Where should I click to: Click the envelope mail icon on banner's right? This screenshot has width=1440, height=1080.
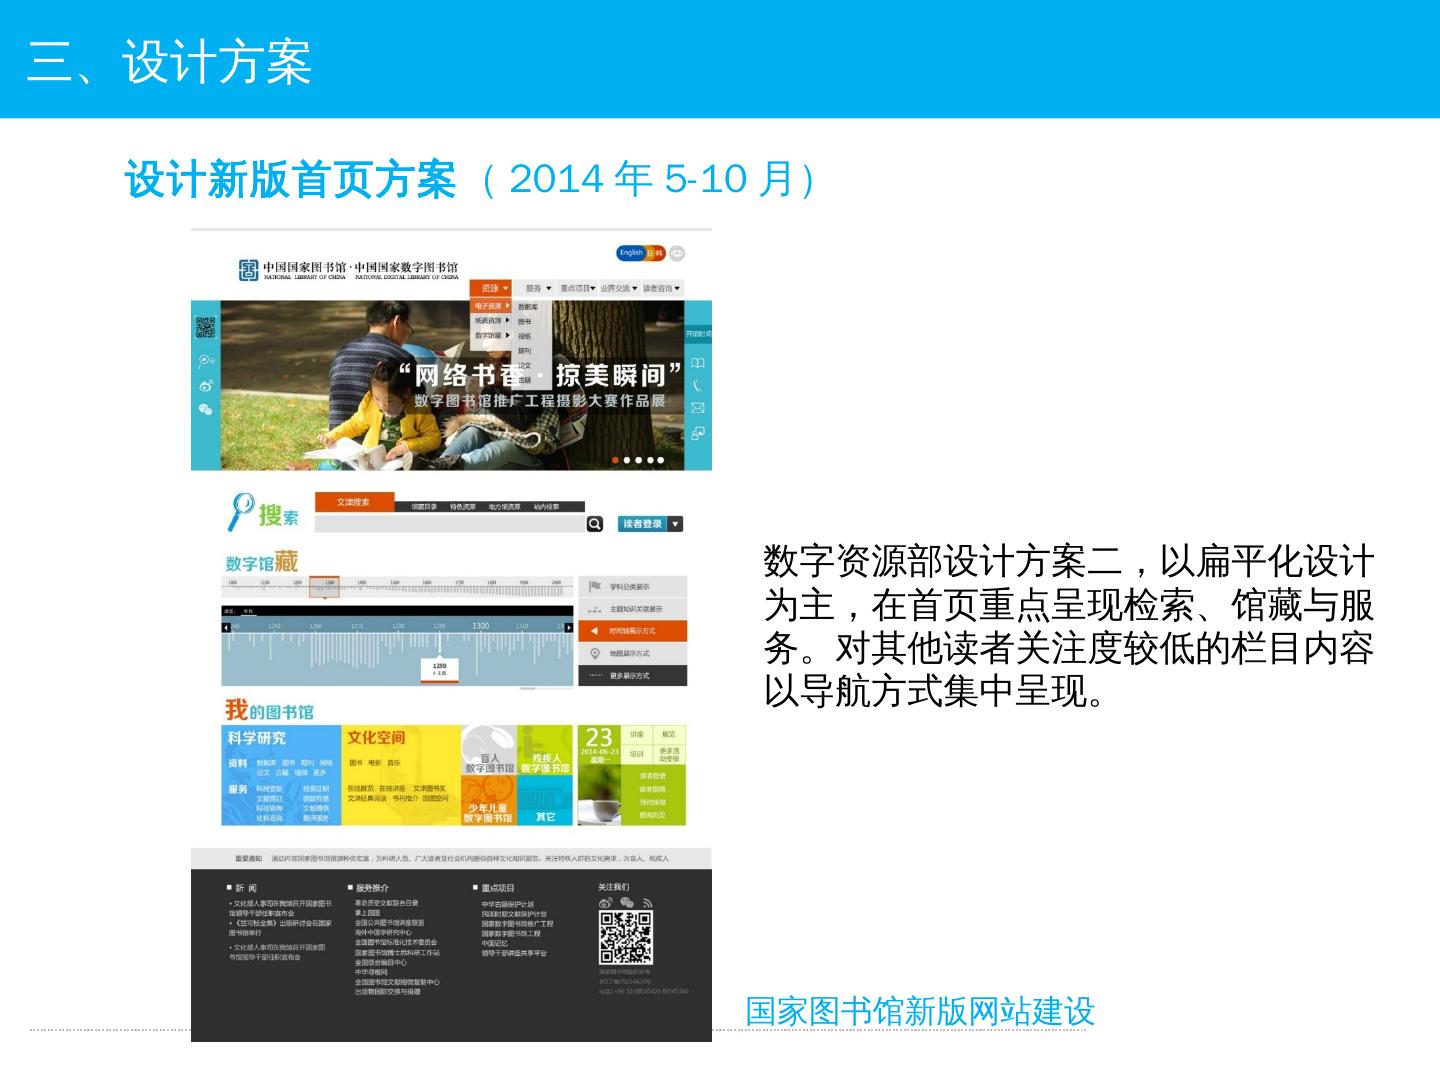[x=698, y=408]
